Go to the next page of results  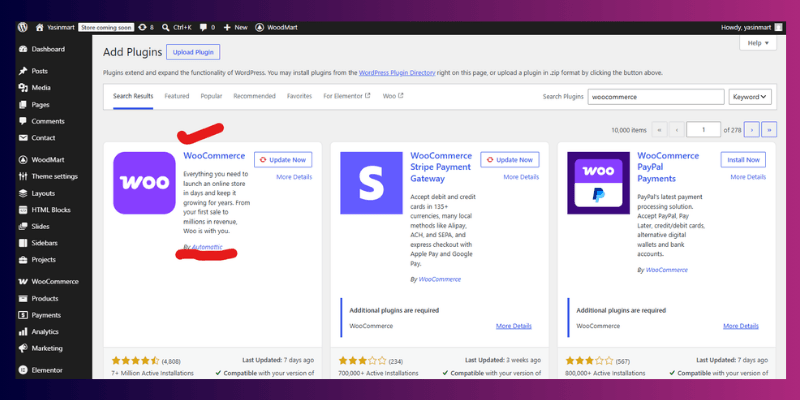752,130
